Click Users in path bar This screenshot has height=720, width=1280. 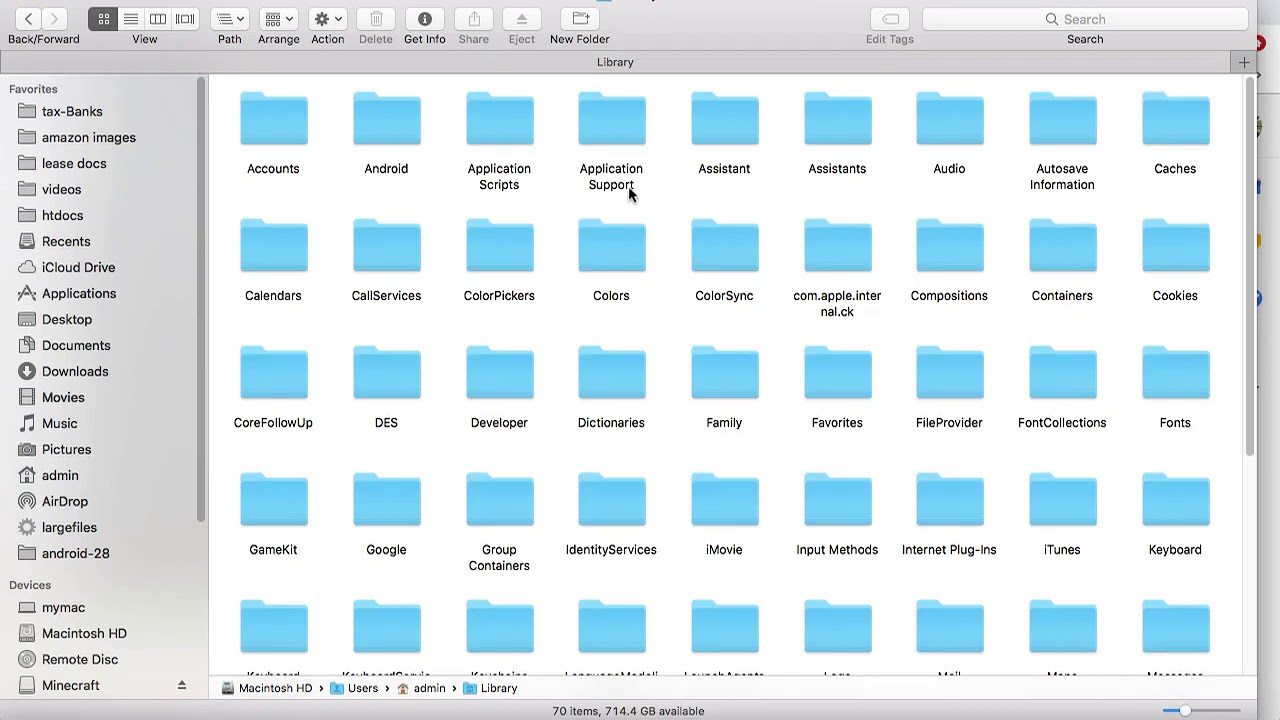point(354,688)
